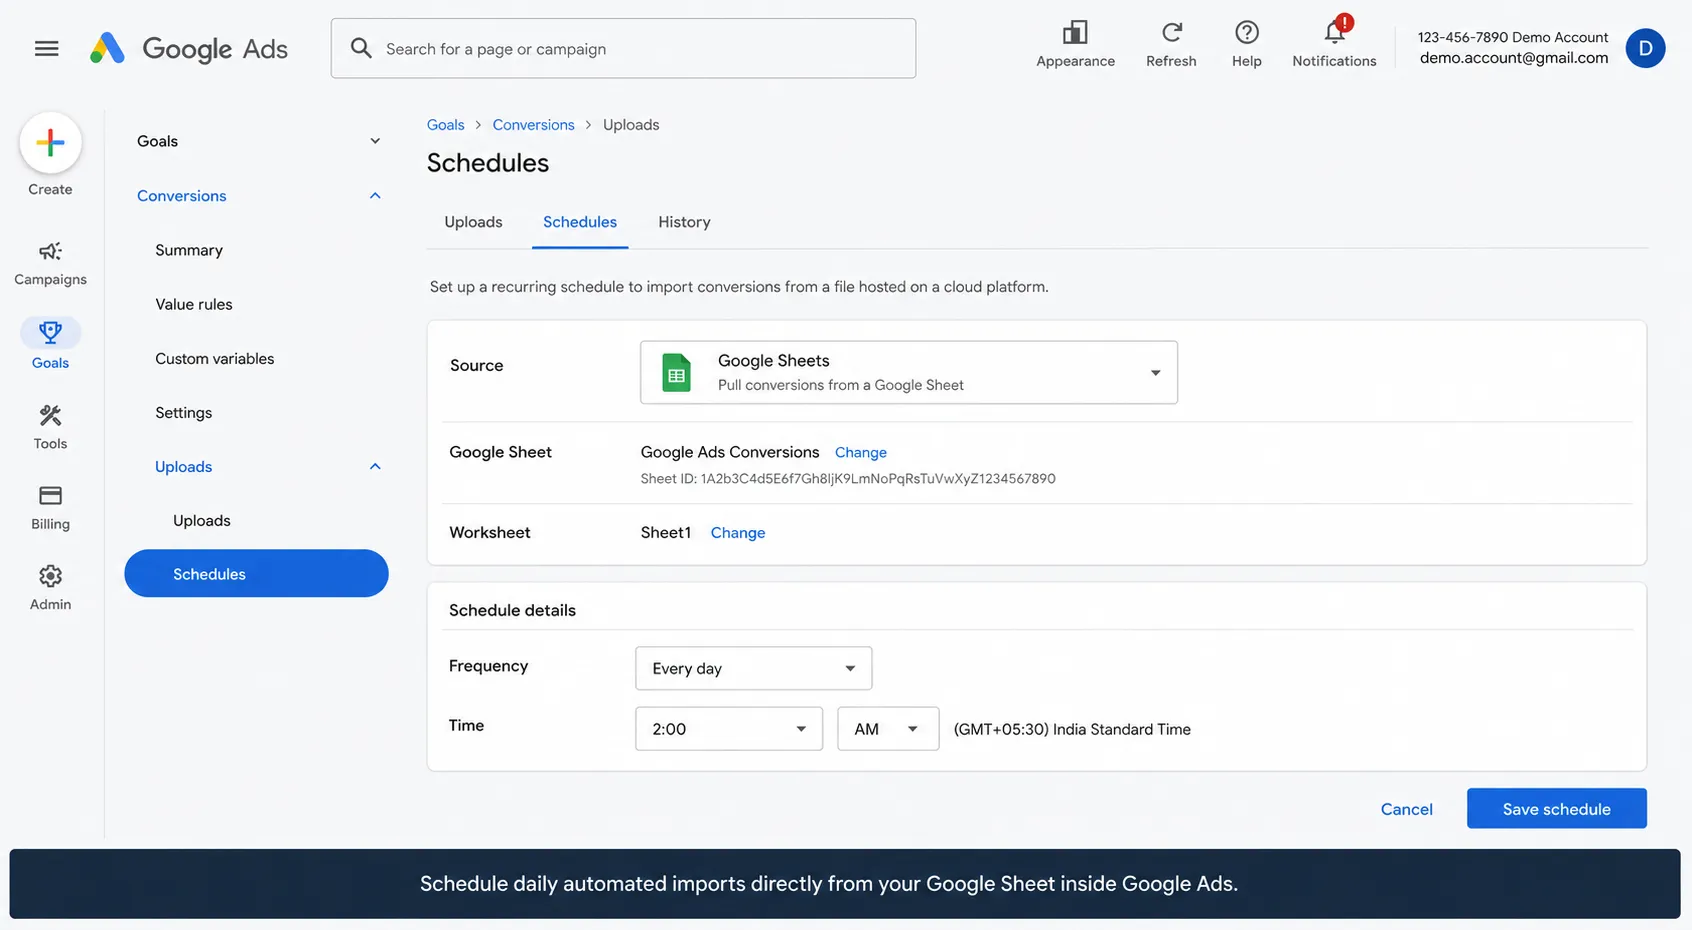Click the Cancel button

tap(1406, 809)
